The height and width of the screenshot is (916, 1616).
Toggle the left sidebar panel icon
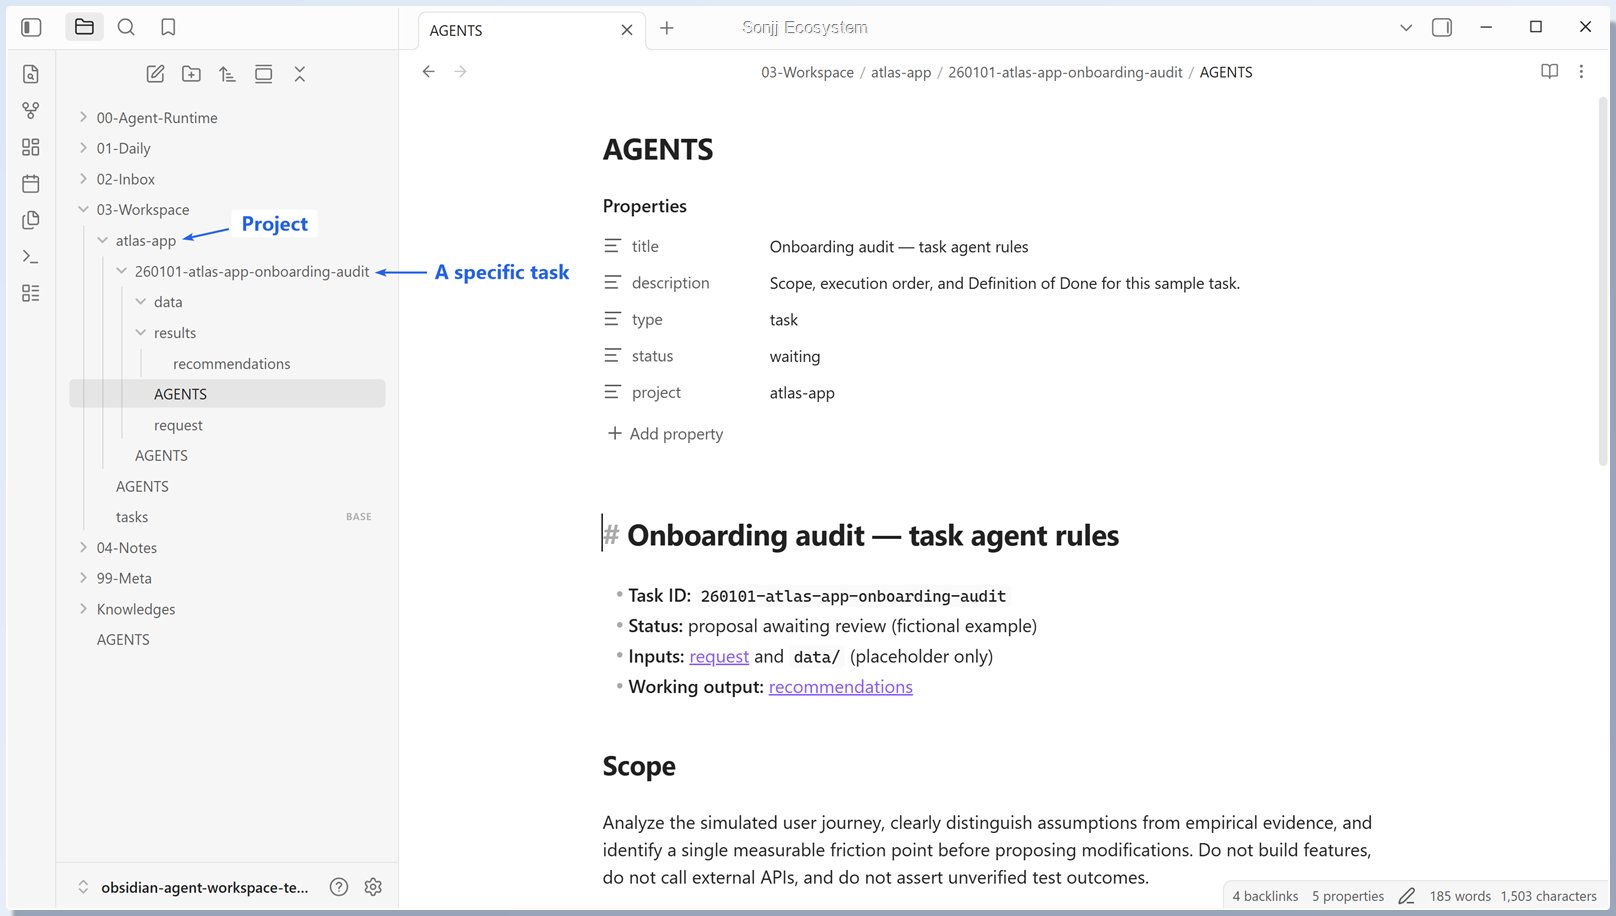coord(31,27)
